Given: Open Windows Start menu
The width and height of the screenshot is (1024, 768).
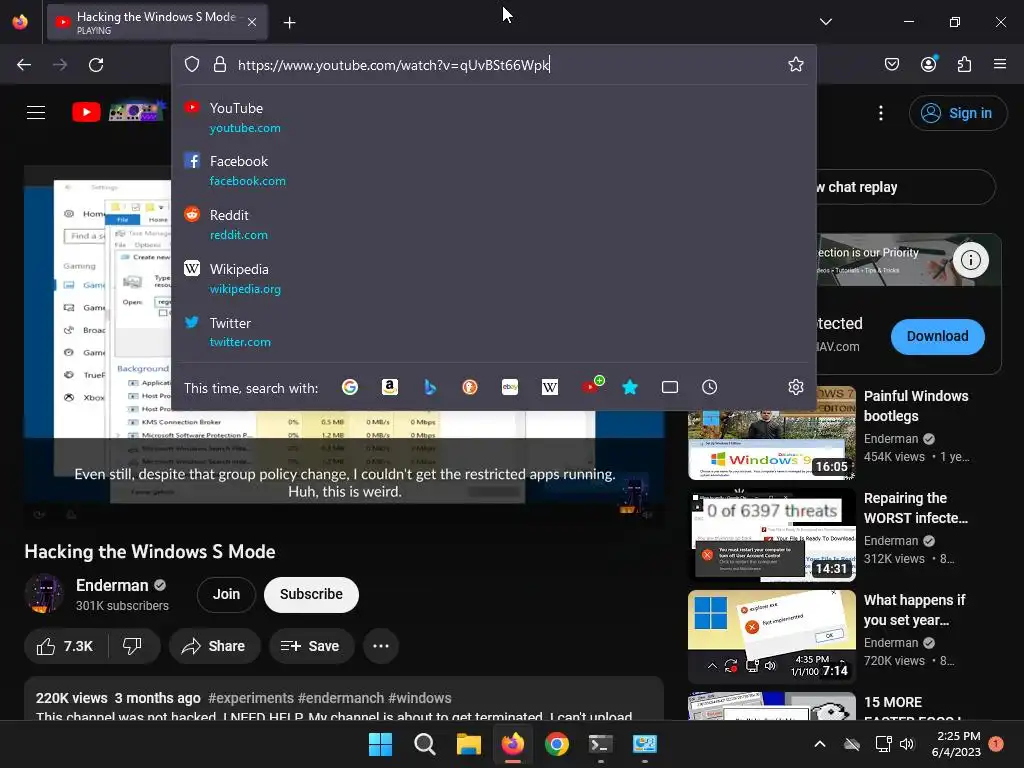Looking at the screenshot, I should pyautogui.click(x=380, y=744).
